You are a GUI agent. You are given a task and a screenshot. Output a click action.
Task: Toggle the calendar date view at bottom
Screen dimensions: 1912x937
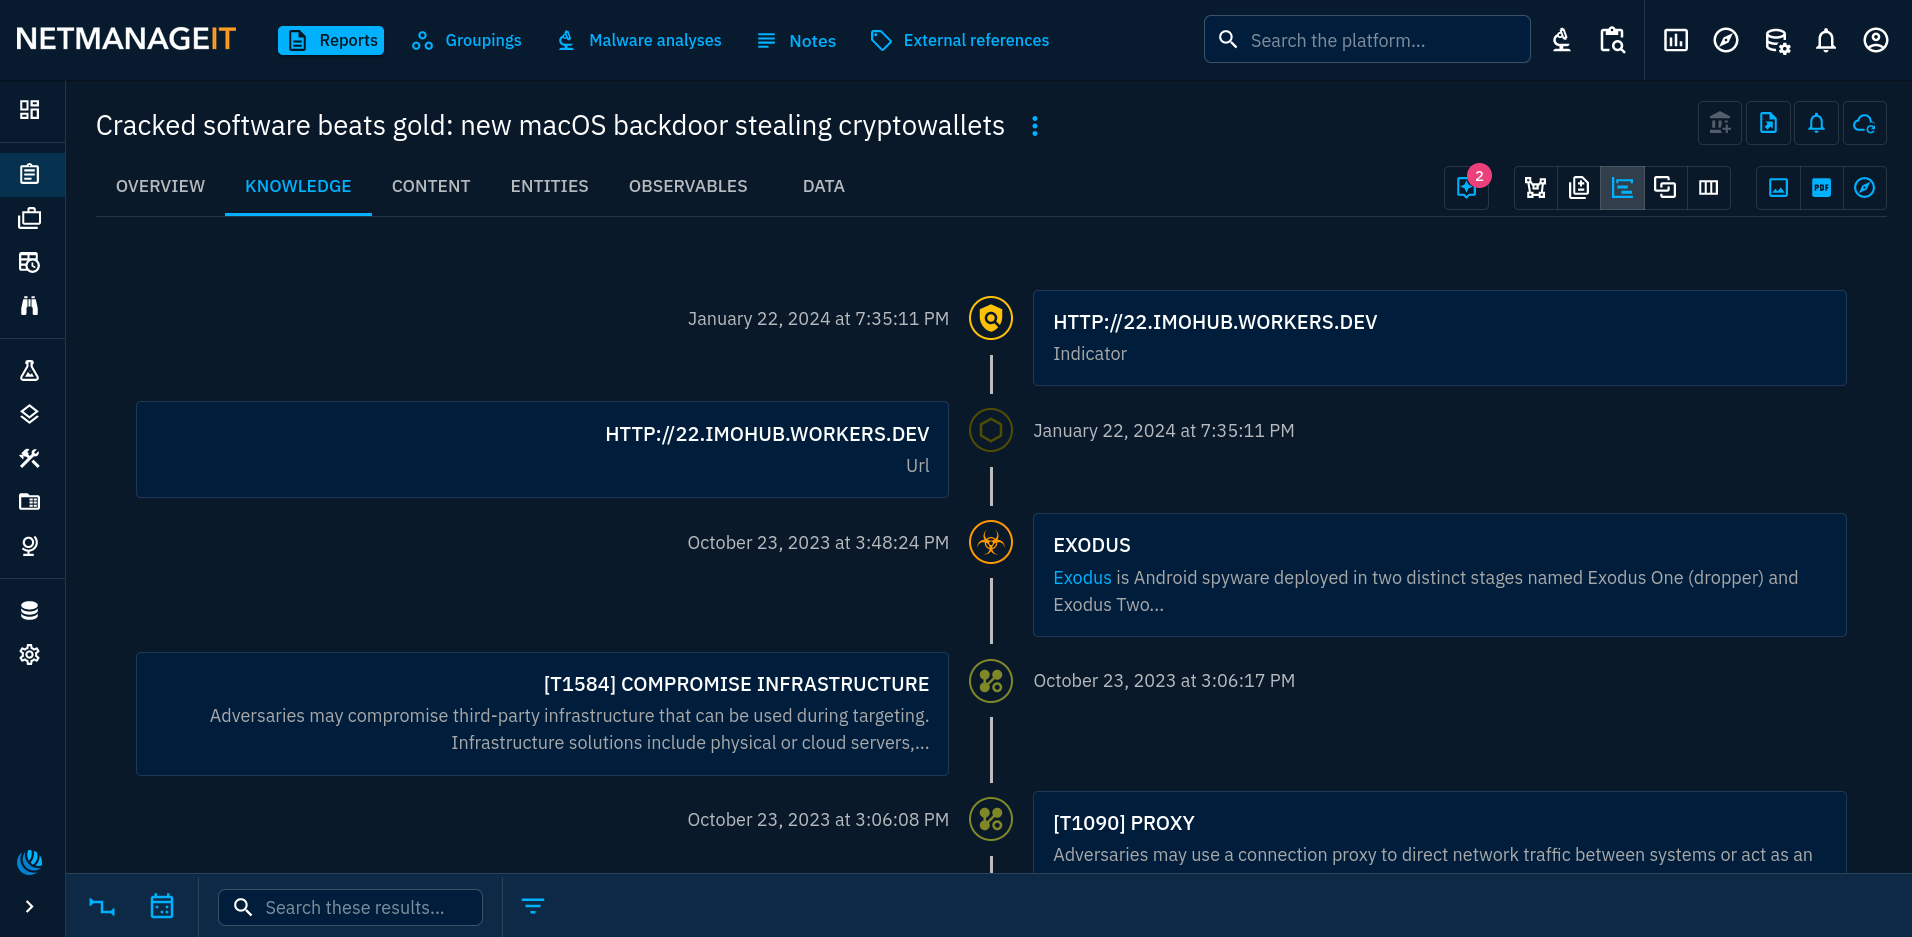(162, 906)
